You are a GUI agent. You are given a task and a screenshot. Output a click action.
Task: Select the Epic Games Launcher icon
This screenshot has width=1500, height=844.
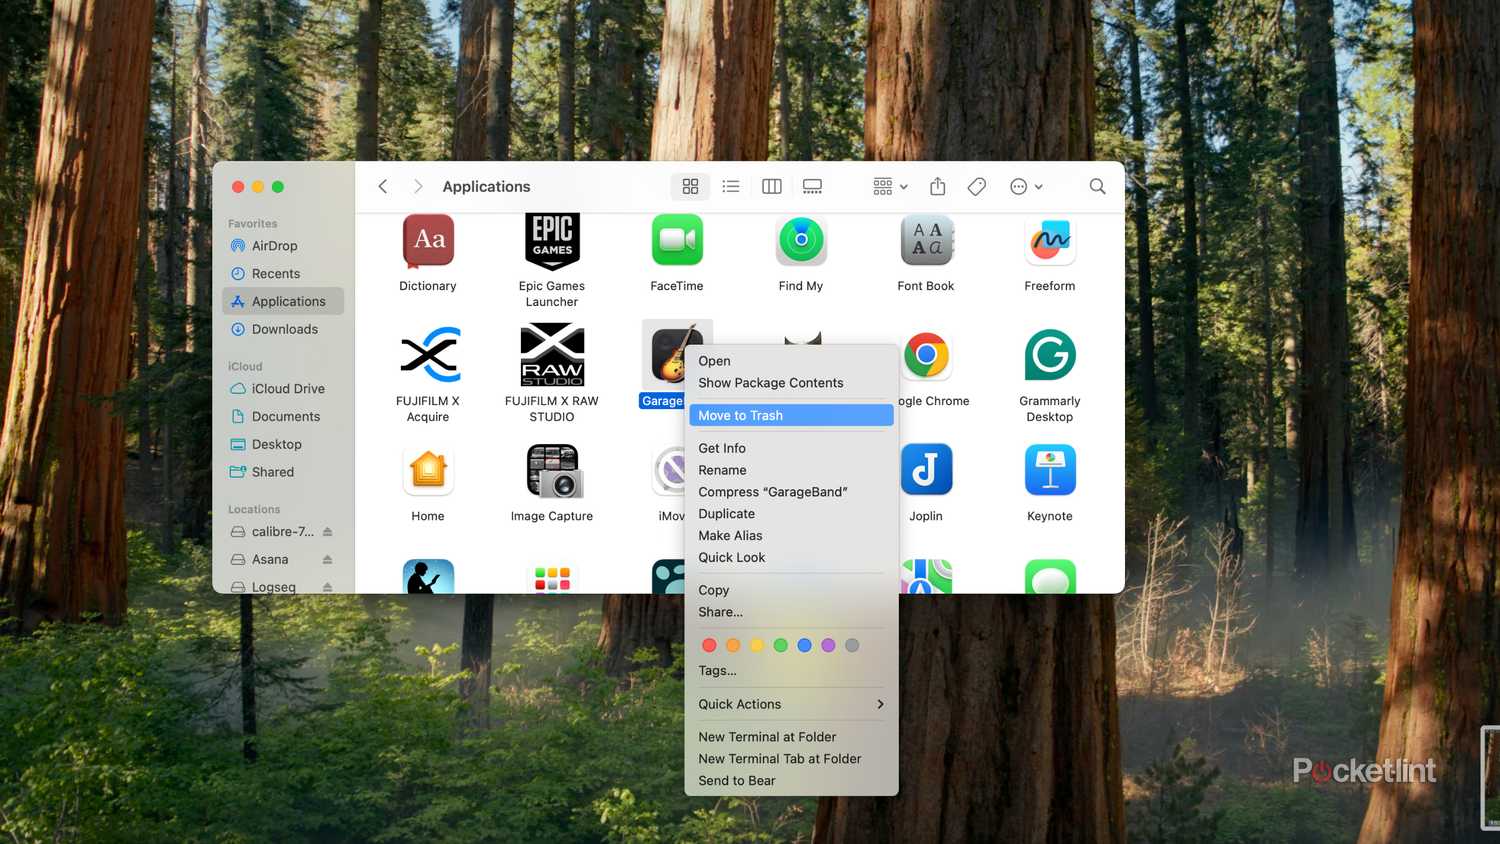click(x=552, y=241)
